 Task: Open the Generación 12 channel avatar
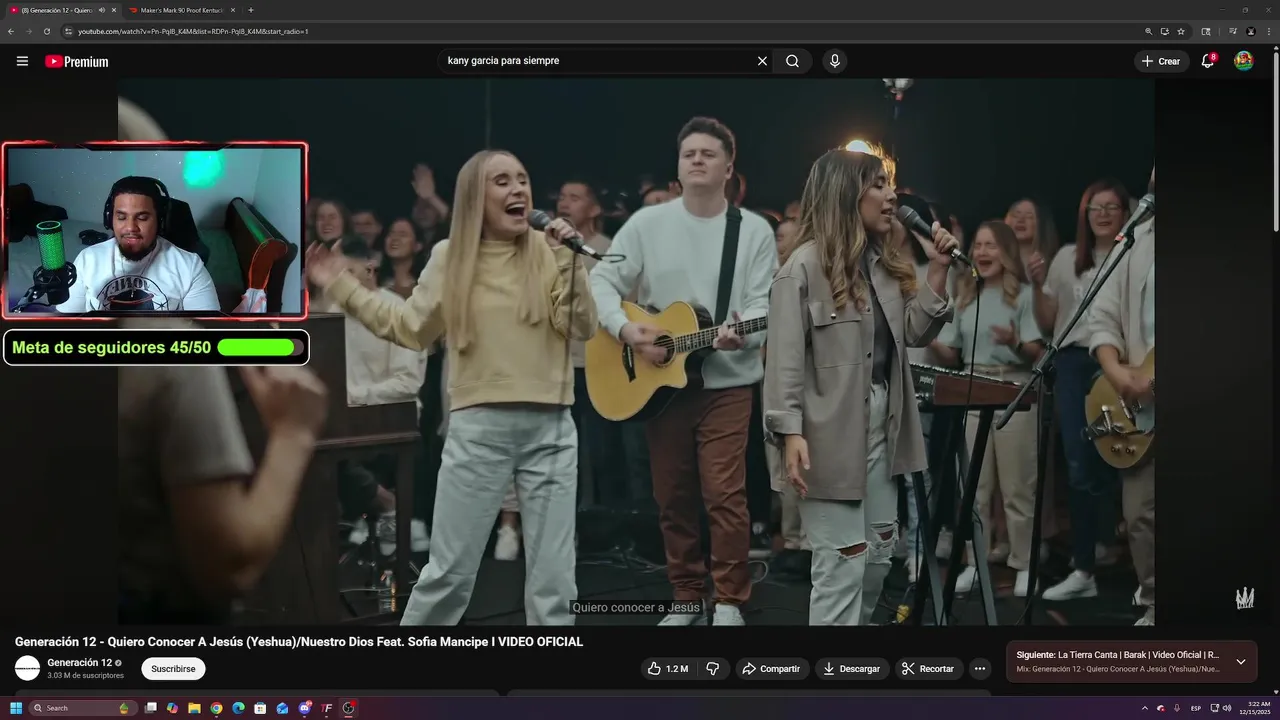[27, 668]
